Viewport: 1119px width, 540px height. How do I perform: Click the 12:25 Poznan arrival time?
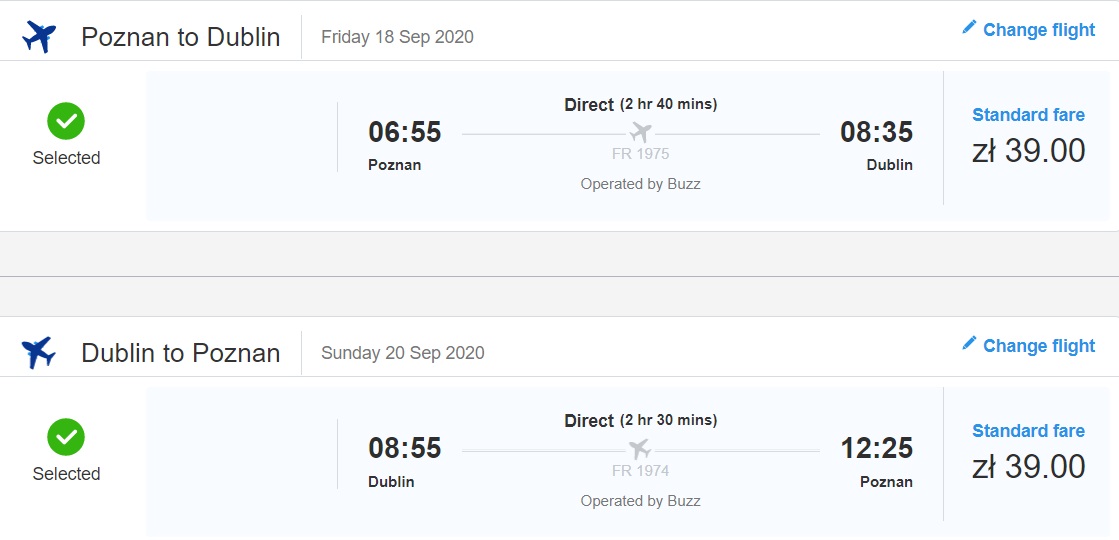tap(876, 448)
